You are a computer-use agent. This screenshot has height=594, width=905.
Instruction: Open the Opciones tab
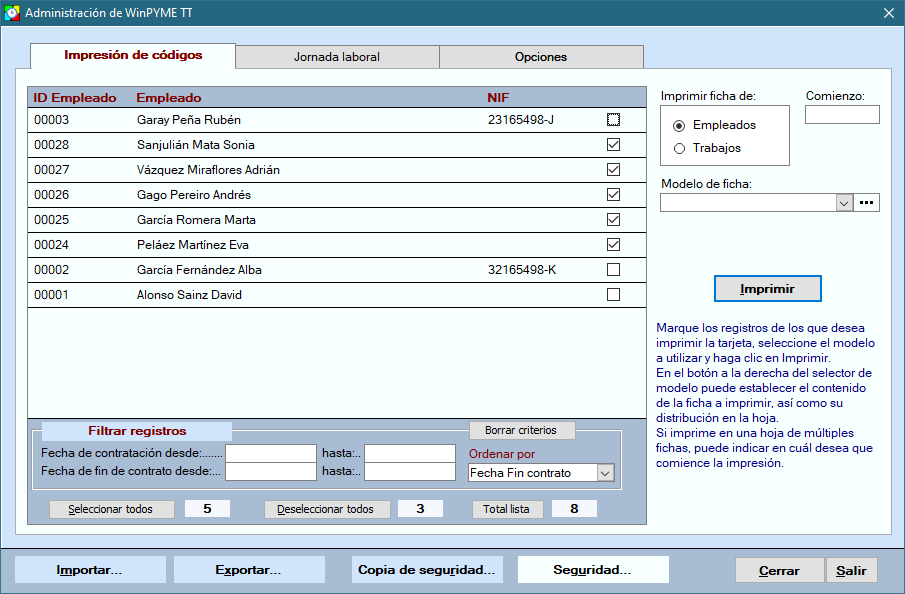pos(541,57)
